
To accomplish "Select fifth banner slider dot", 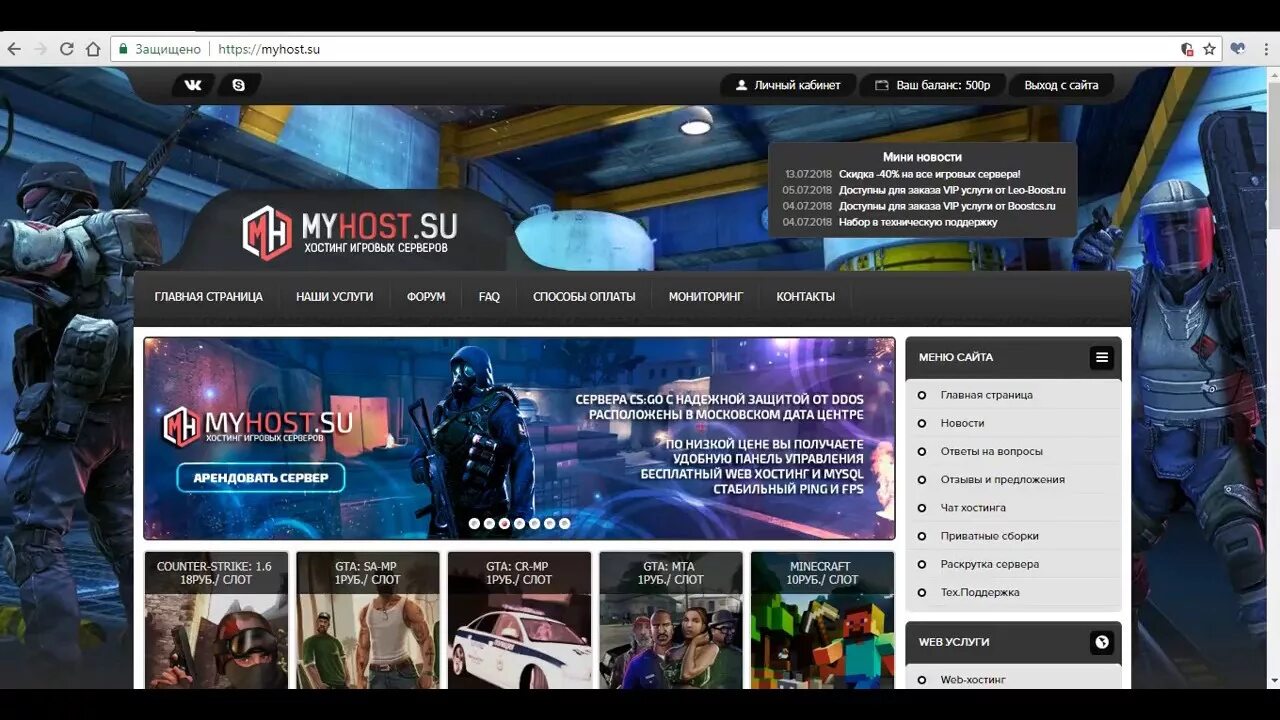I will click(534, 523).
